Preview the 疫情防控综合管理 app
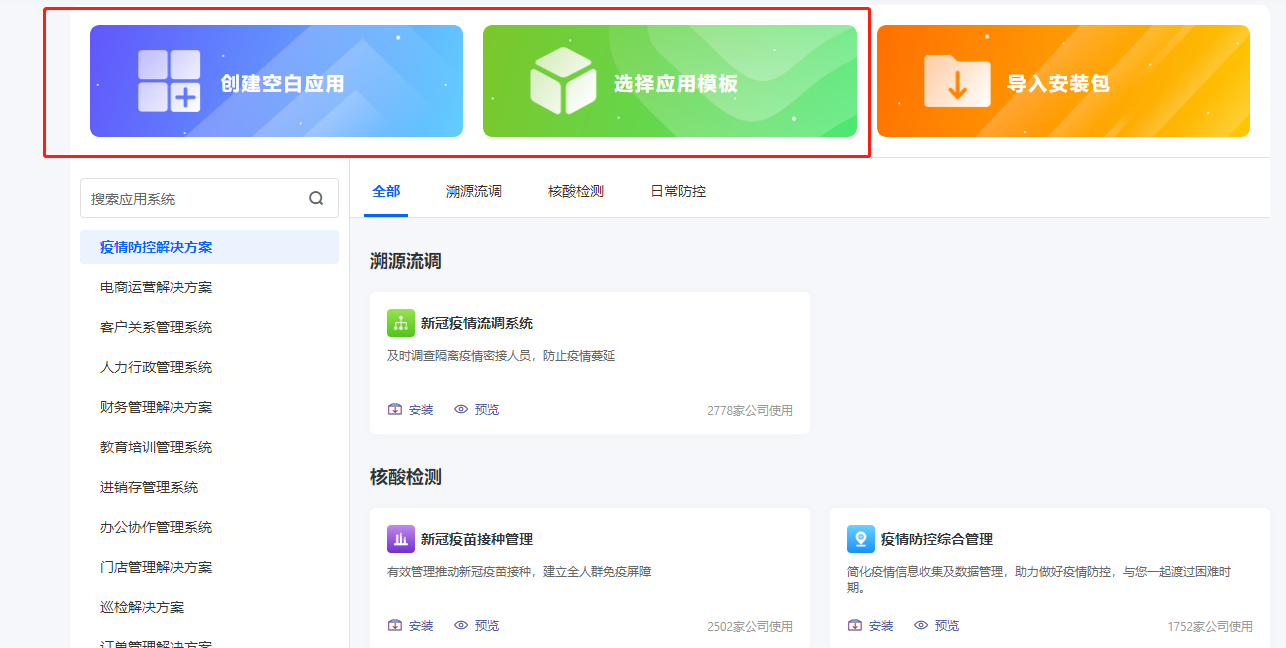 936,626
